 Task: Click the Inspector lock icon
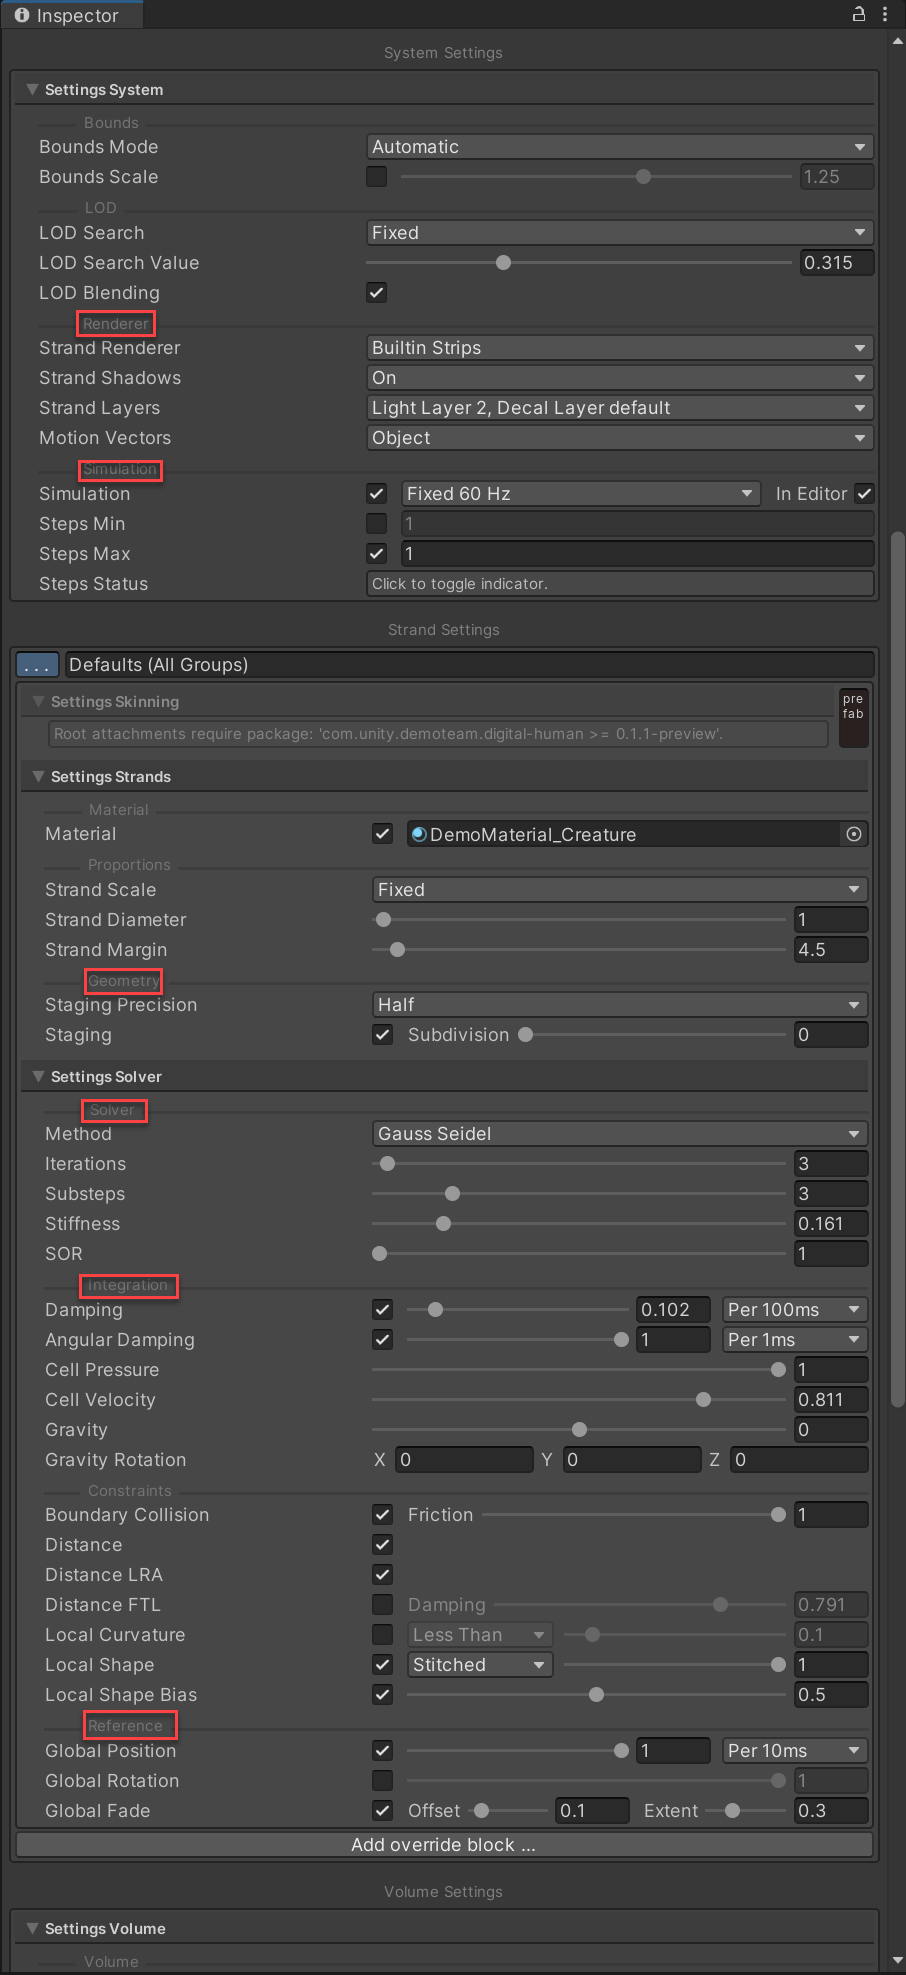[858, 14]
